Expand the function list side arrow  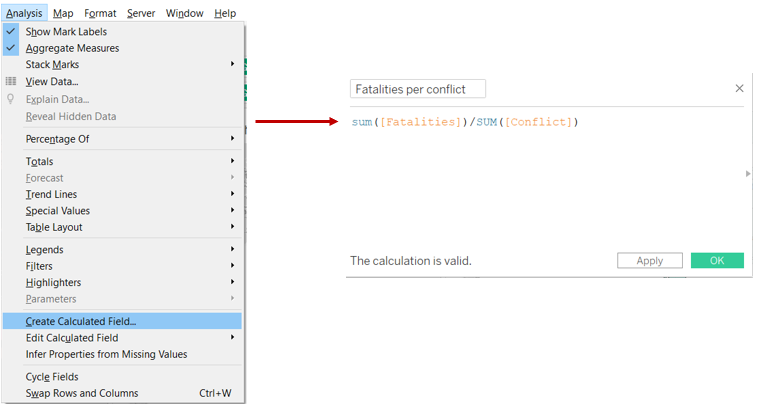[x=748, y=174]
